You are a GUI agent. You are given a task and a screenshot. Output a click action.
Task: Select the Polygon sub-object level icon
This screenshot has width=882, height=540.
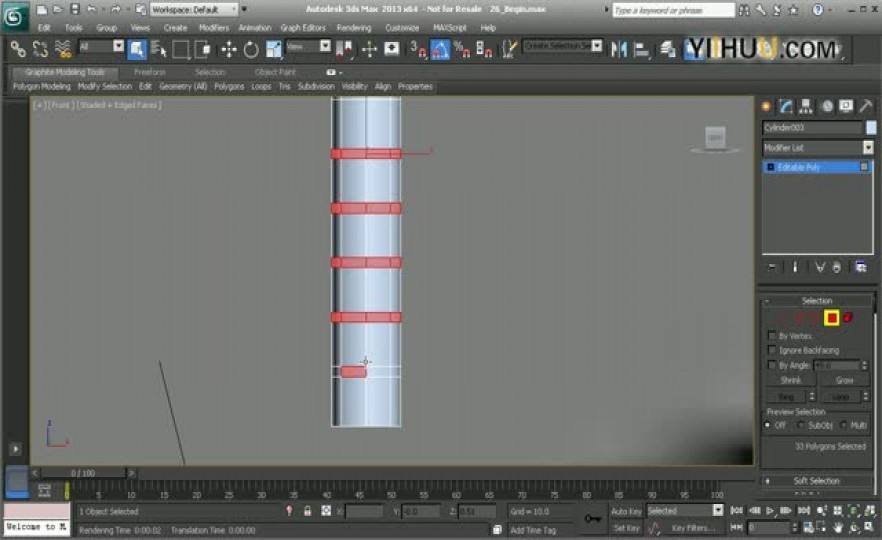[831, 318]
